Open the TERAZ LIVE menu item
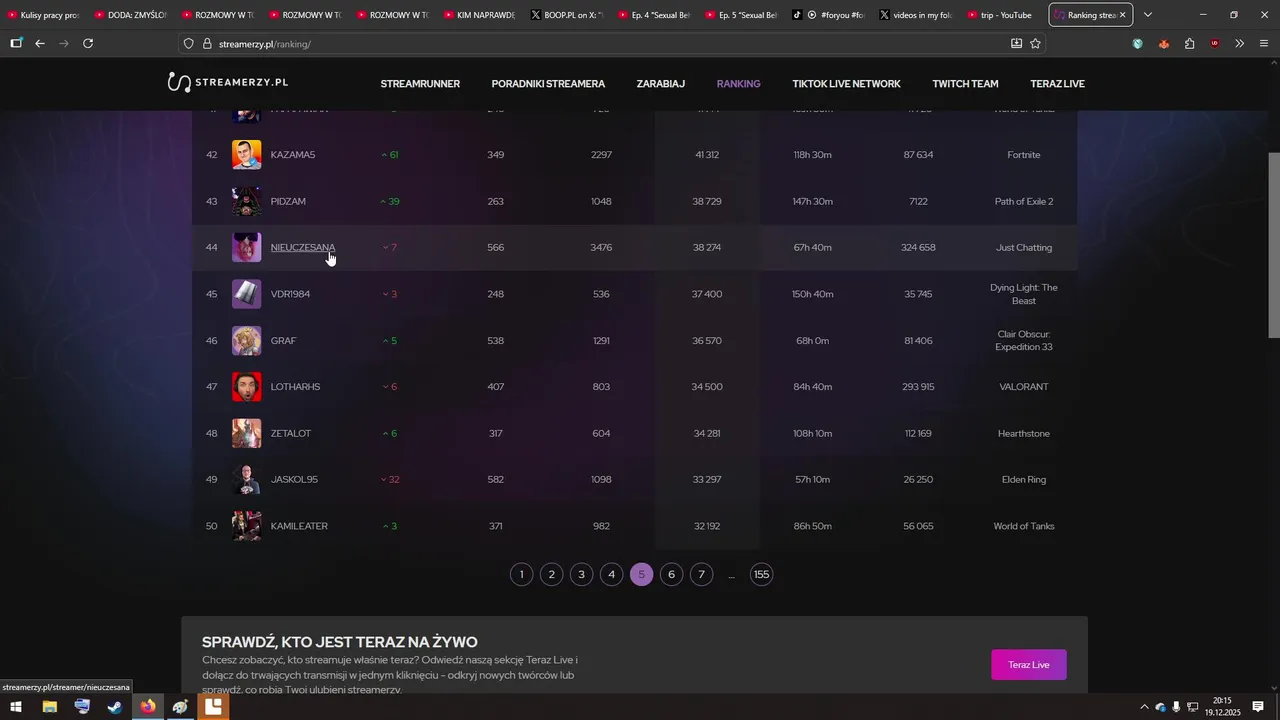This screenshot has width=1280, height=720. pyautogui.click(x=1057, y=84)
